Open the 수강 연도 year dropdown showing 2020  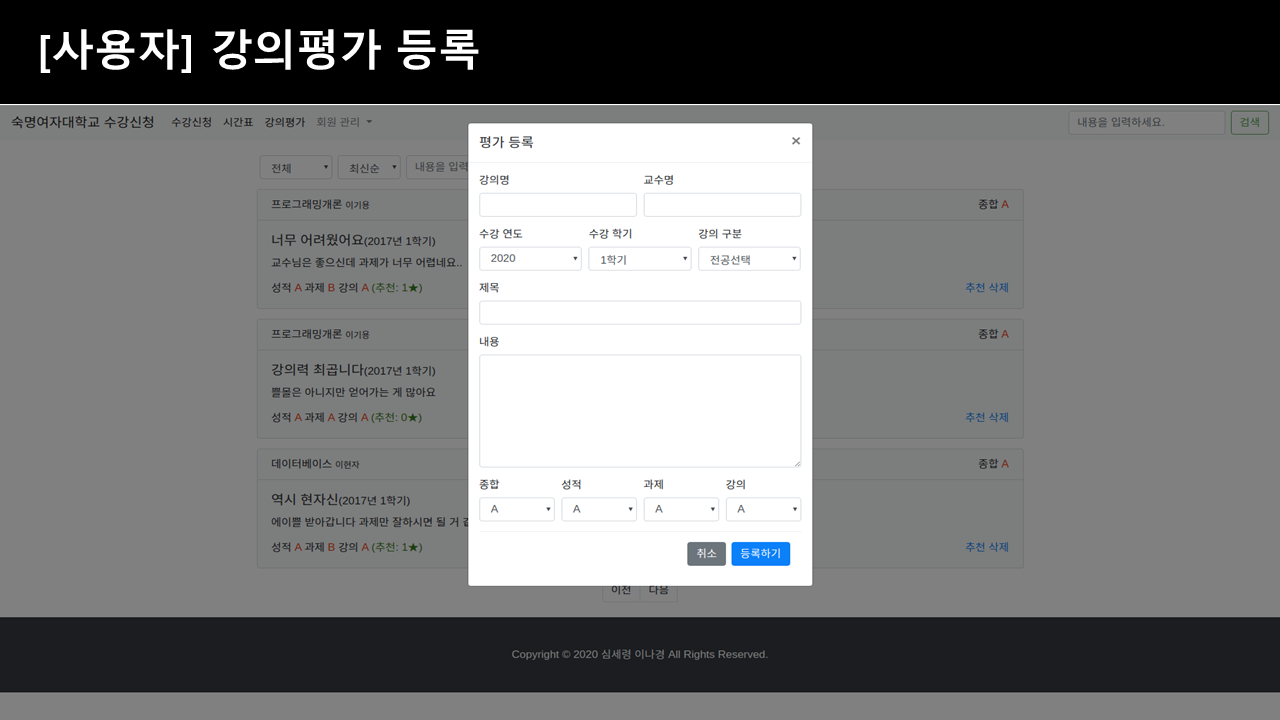pos(530,258)
